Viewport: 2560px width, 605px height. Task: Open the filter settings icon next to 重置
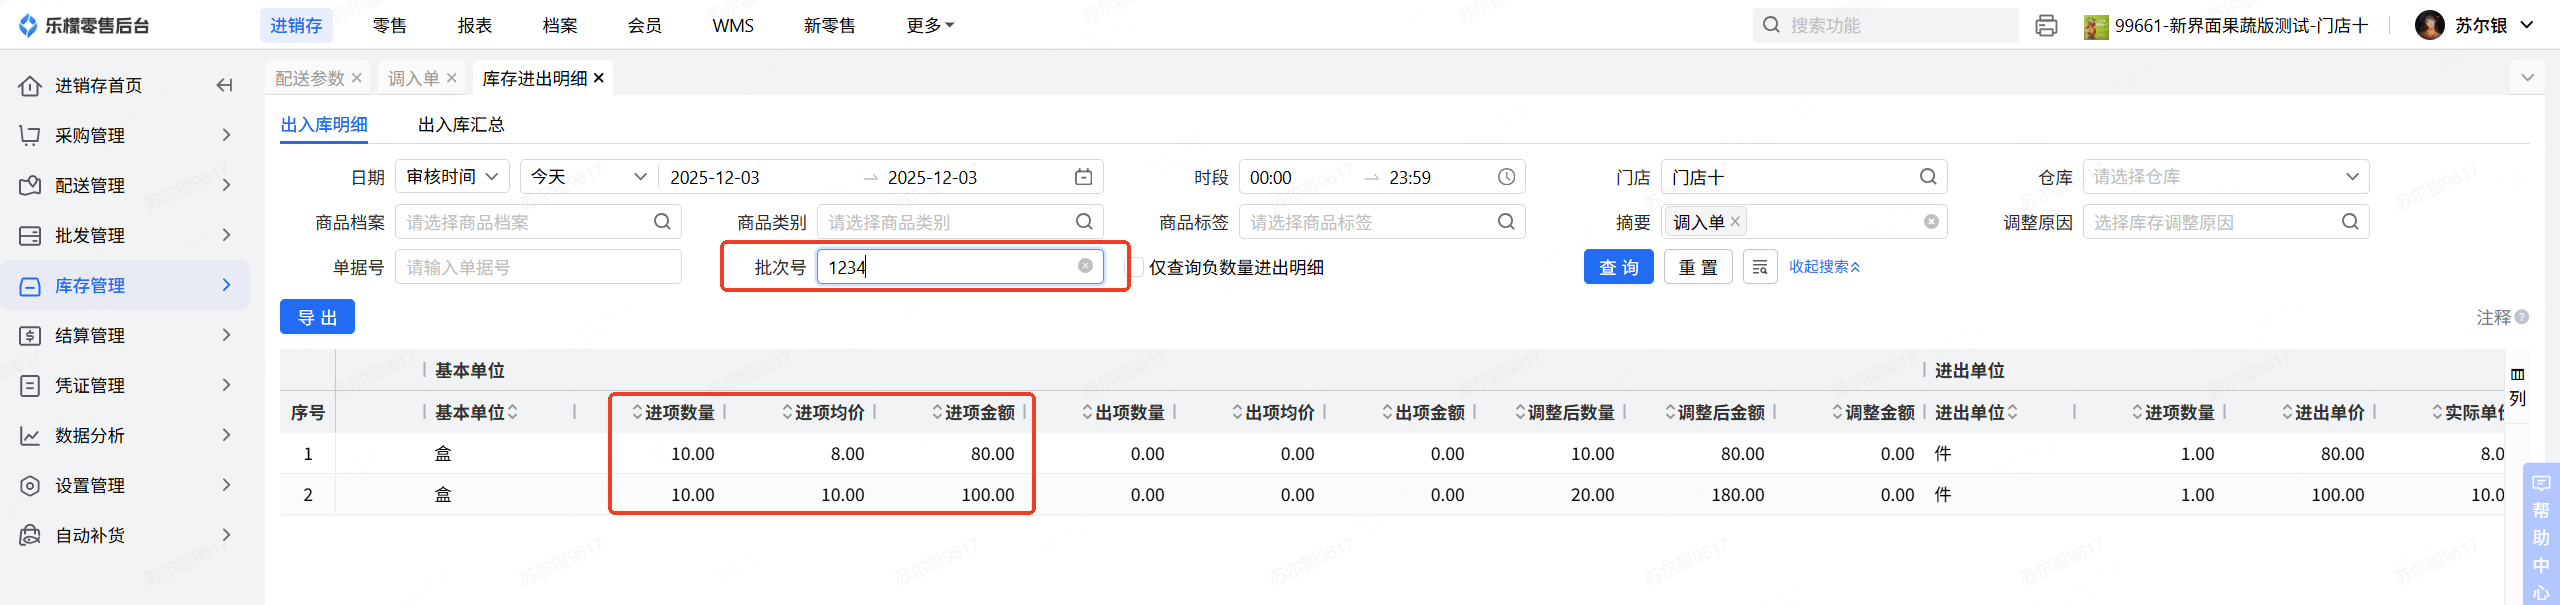point(1760,267)
